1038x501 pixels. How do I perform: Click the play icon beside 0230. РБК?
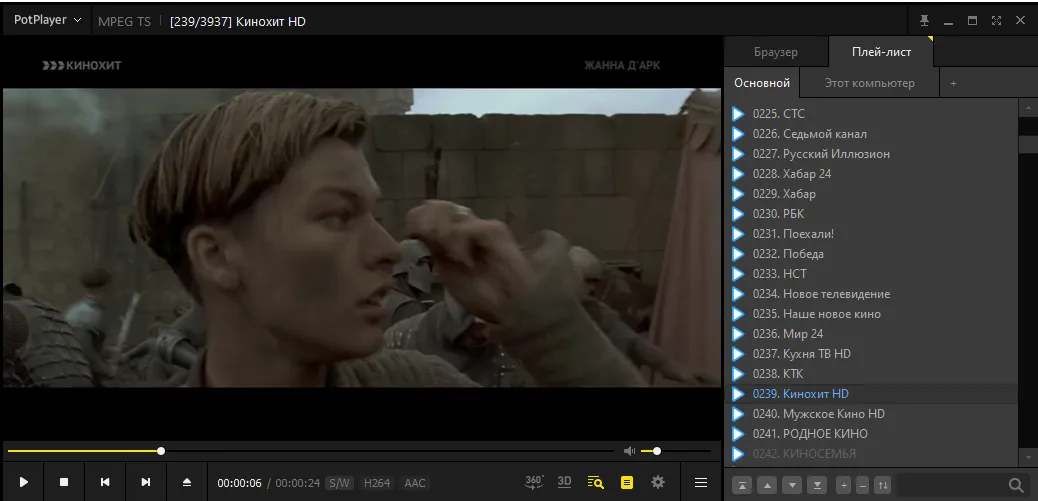click(737, 214)
